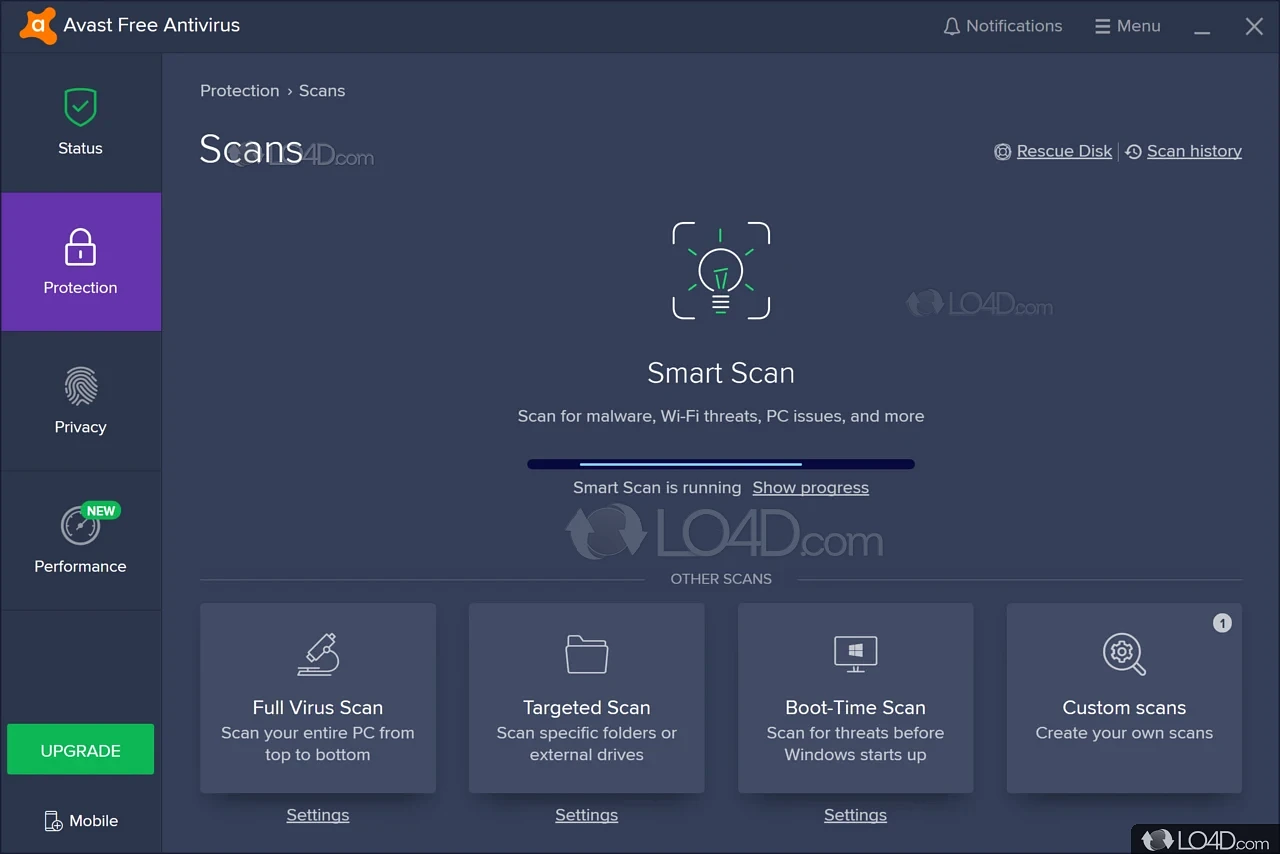Click the hamburger Menu icon

[x=1102, y=26]
